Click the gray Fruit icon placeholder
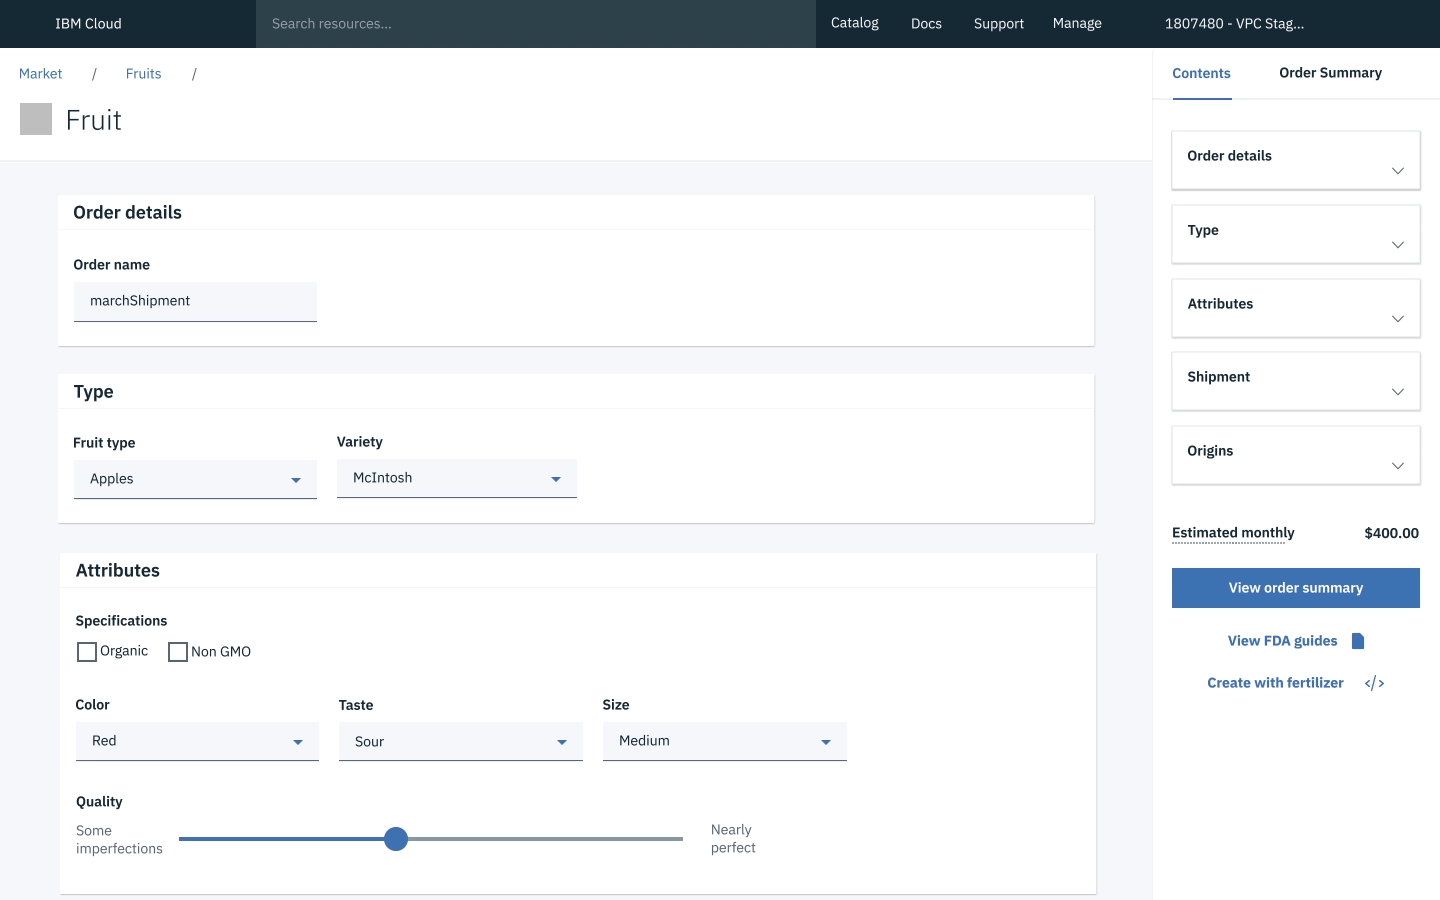The width and height of the screenshot is (1440, 900). [36, 119]
